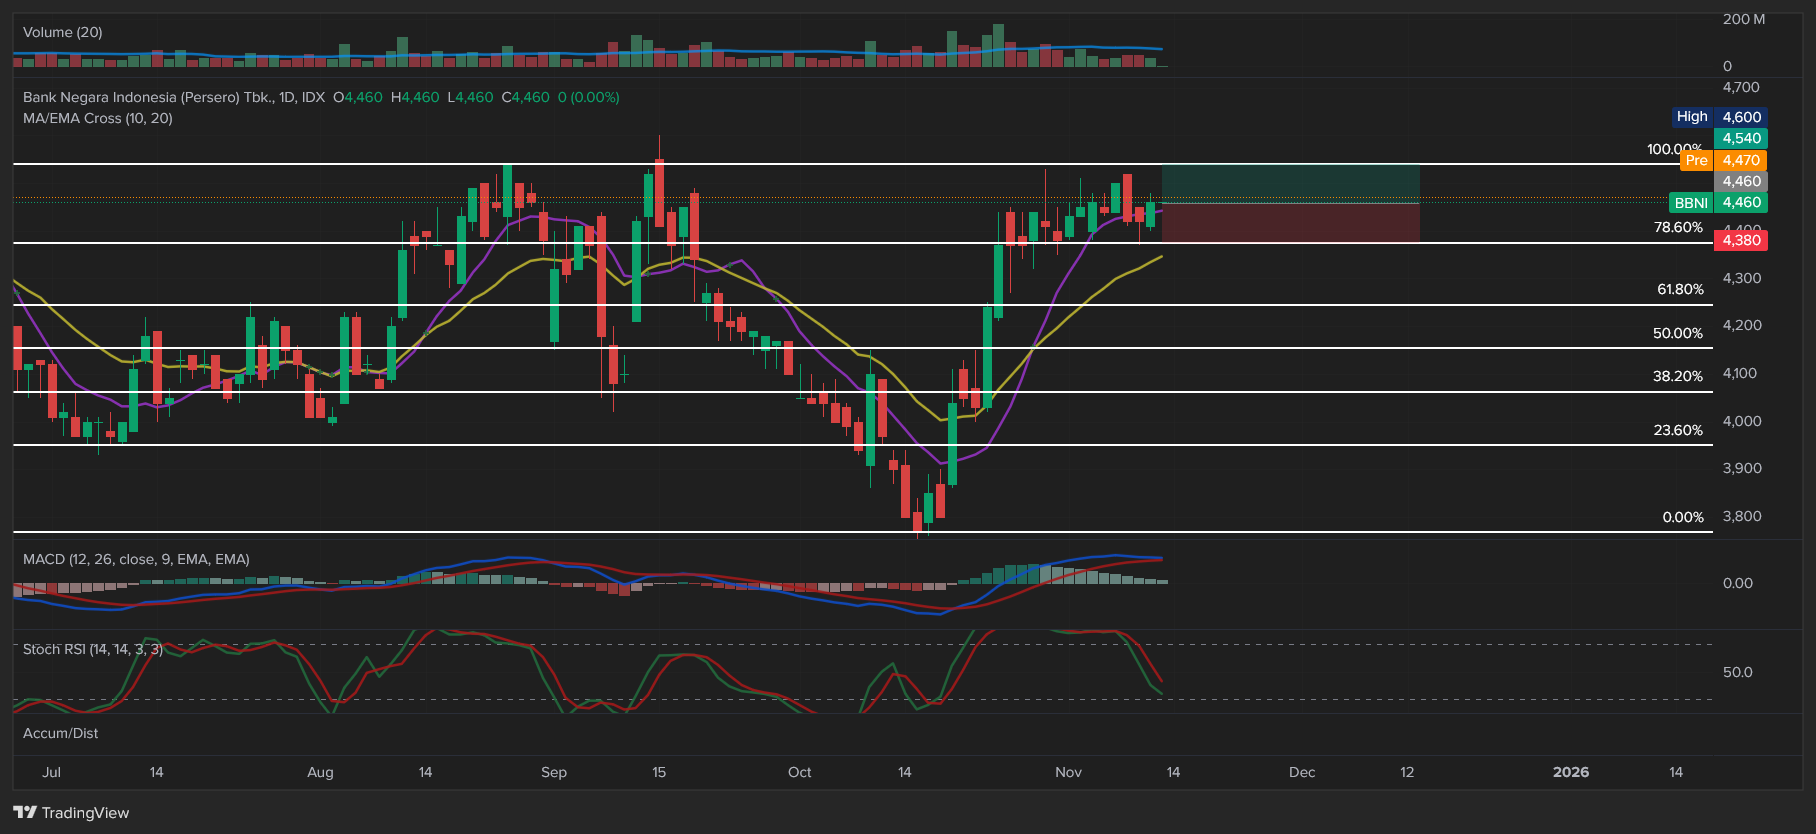This screenshot has height=834, width=1816.
Task: Click the red 4,380 stop price label
Action: pyautogui.click(x=1740, y=240)
